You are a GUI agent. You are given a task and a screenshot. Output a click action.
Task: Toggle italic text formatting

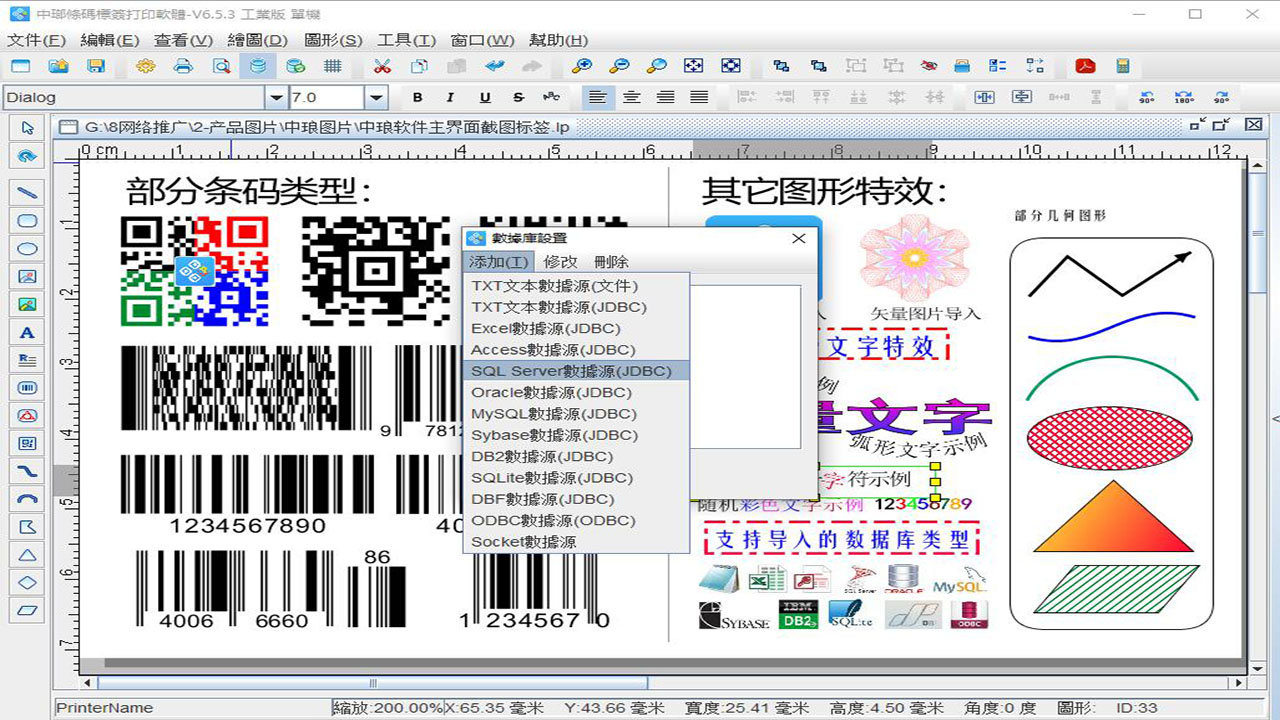[451, 98]
